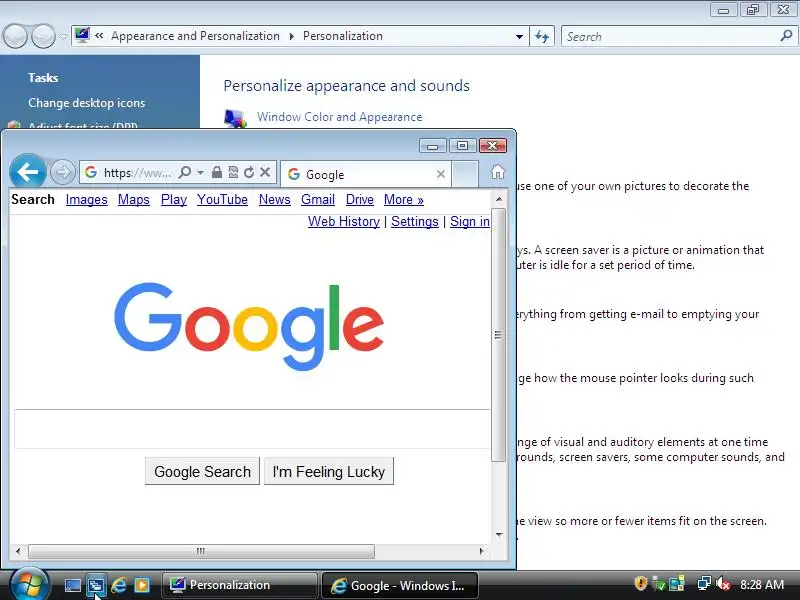Open Google Settings link
800x600 pixels.
(415, 221)
